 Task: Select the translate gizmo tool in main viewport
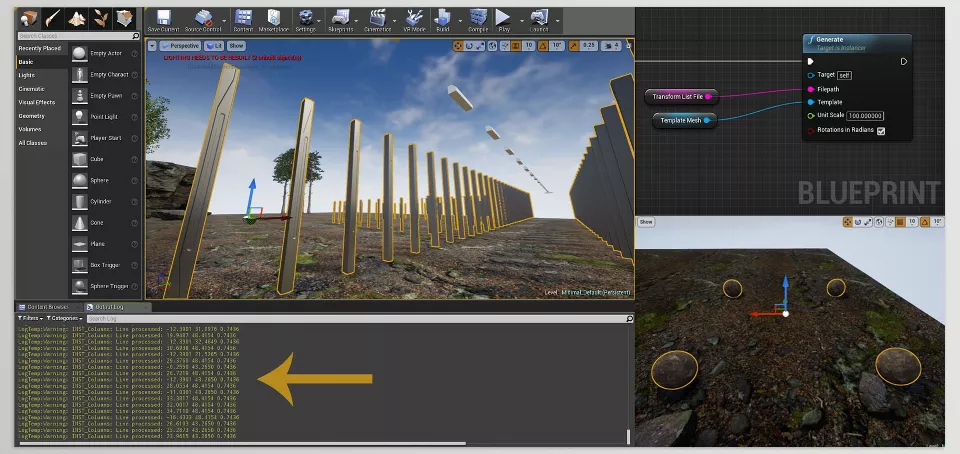[458, 46]
